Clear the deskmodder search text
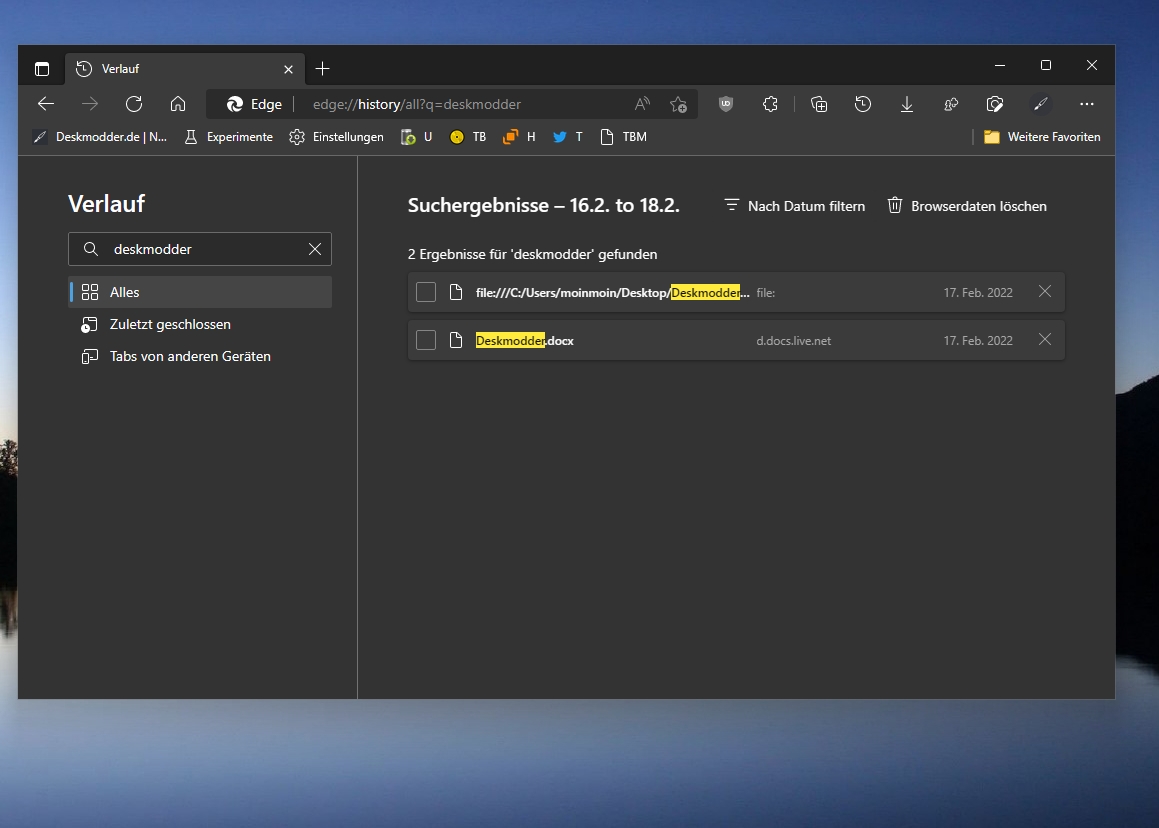Image resolution: width=1159 pixels, height=828 pixels. [315, 249]
